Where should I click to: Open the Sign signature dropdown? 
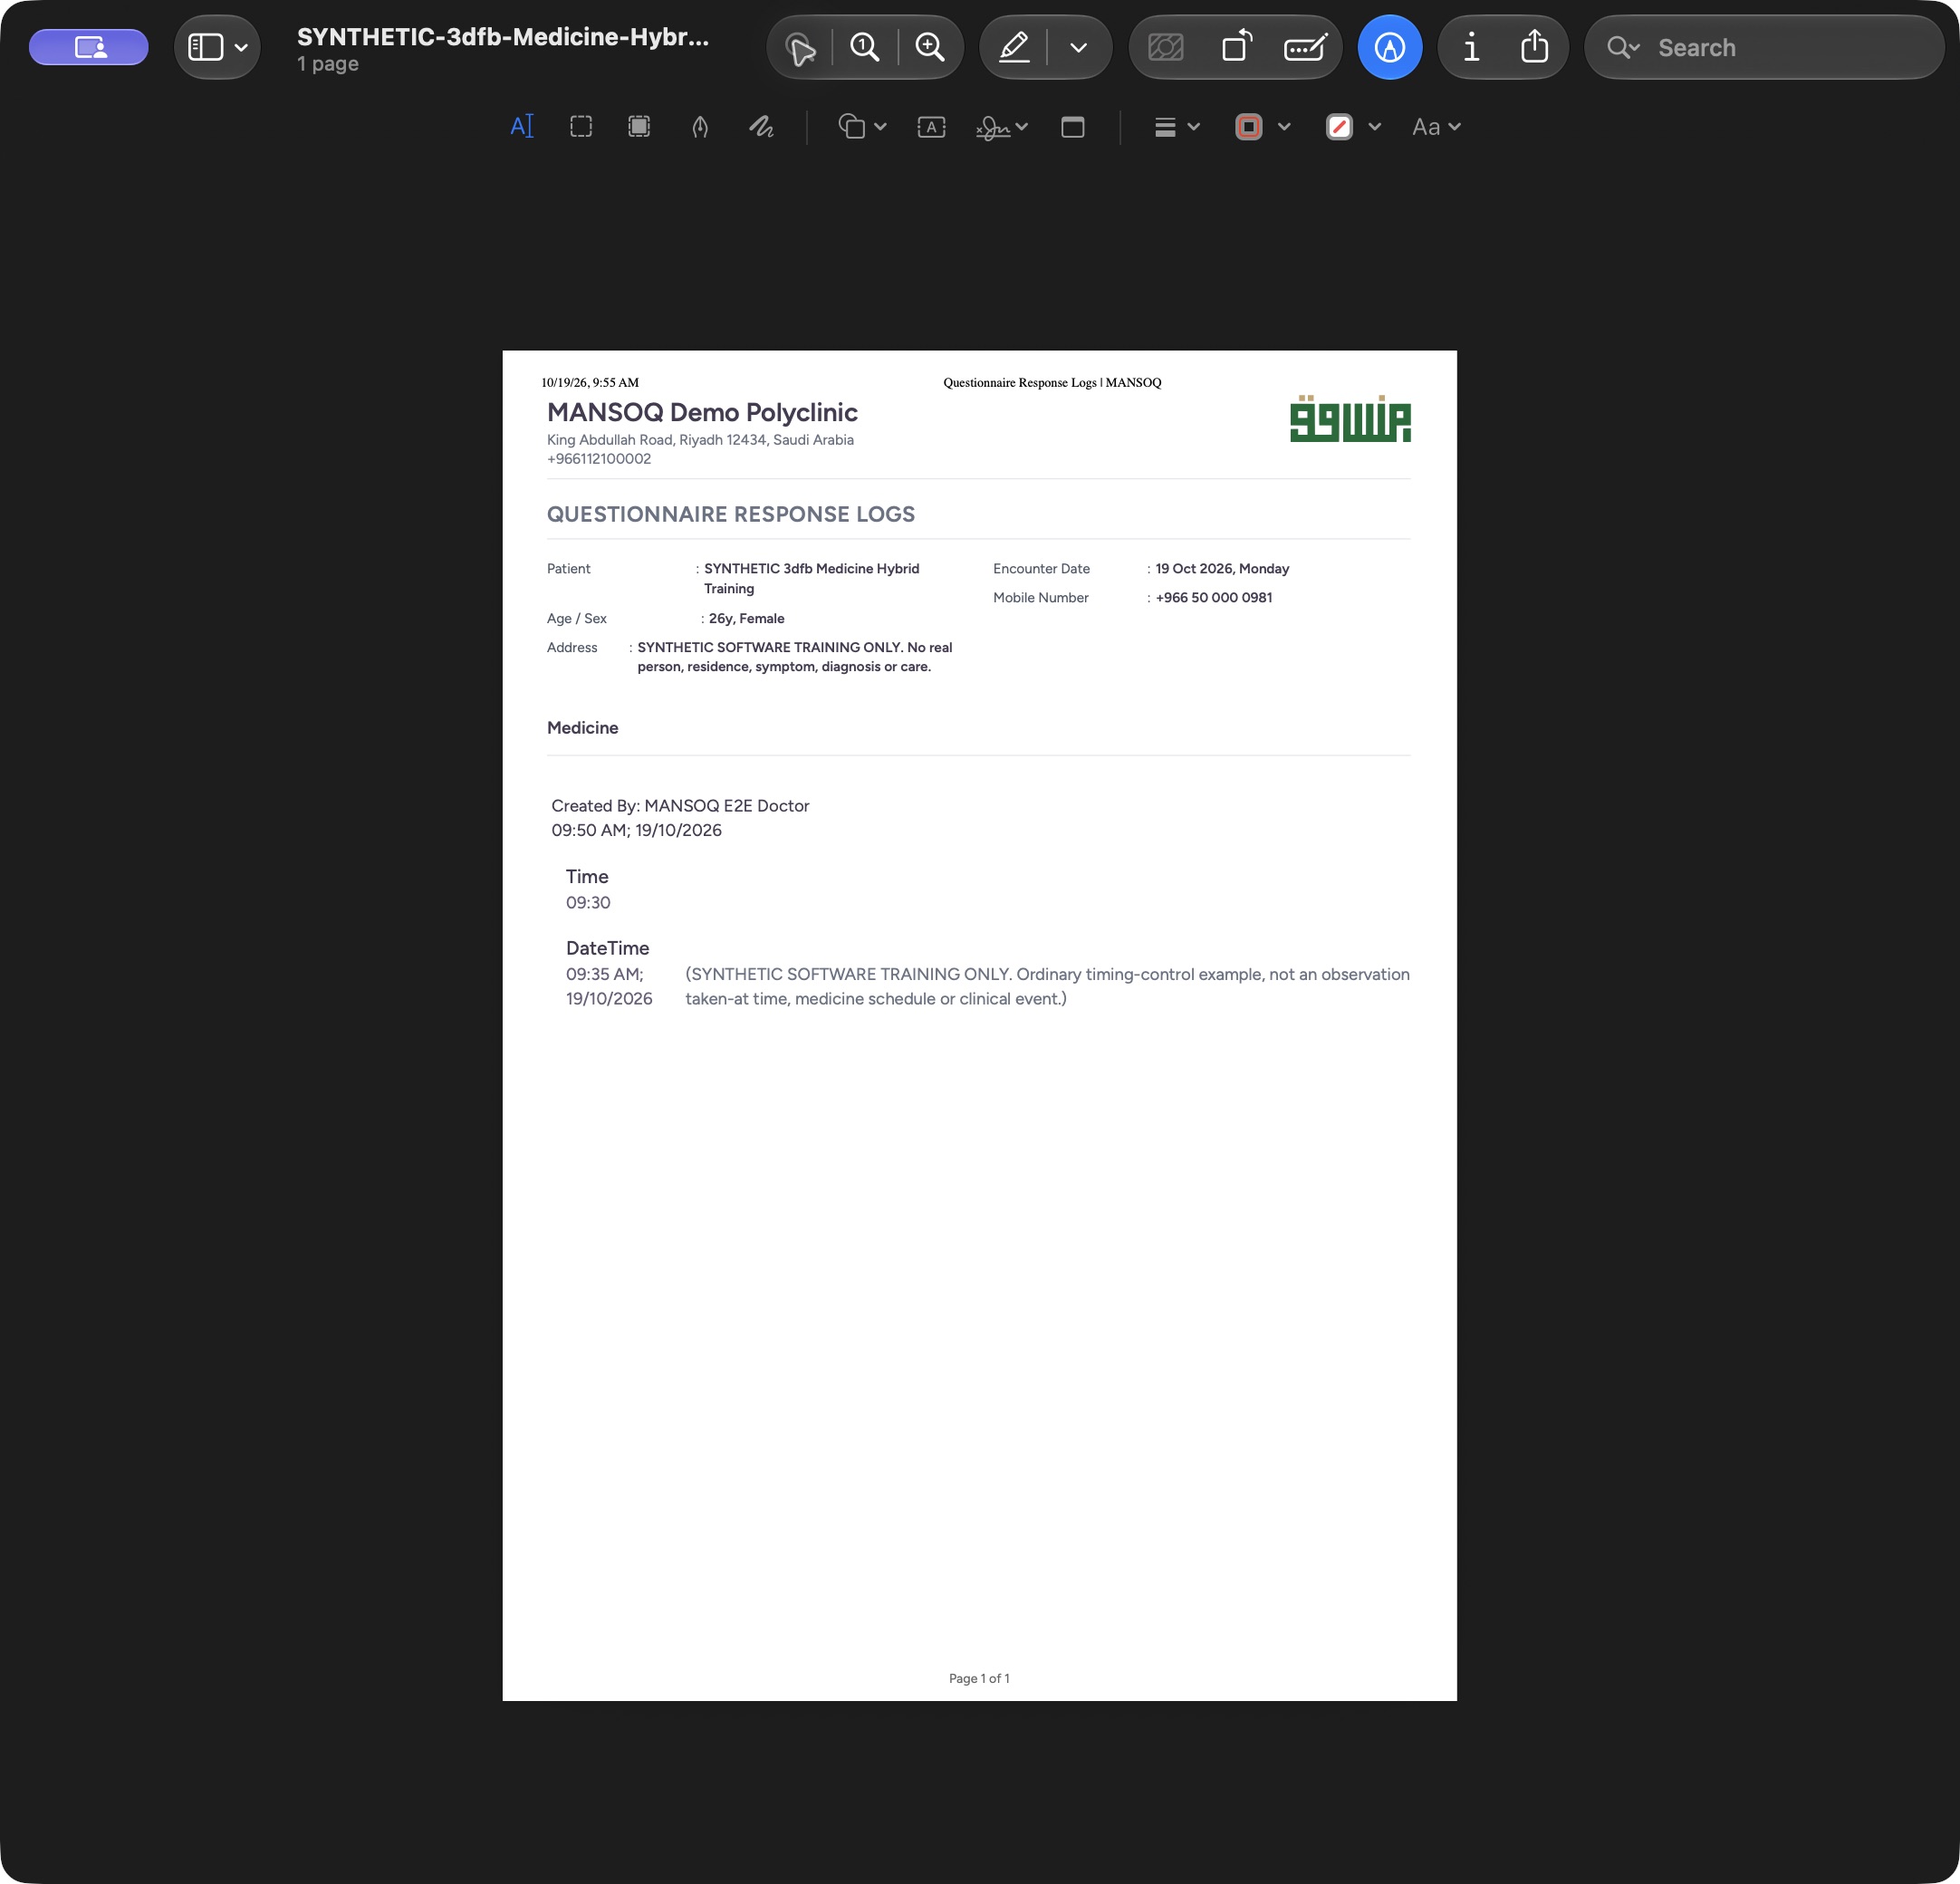(1002, 127)
